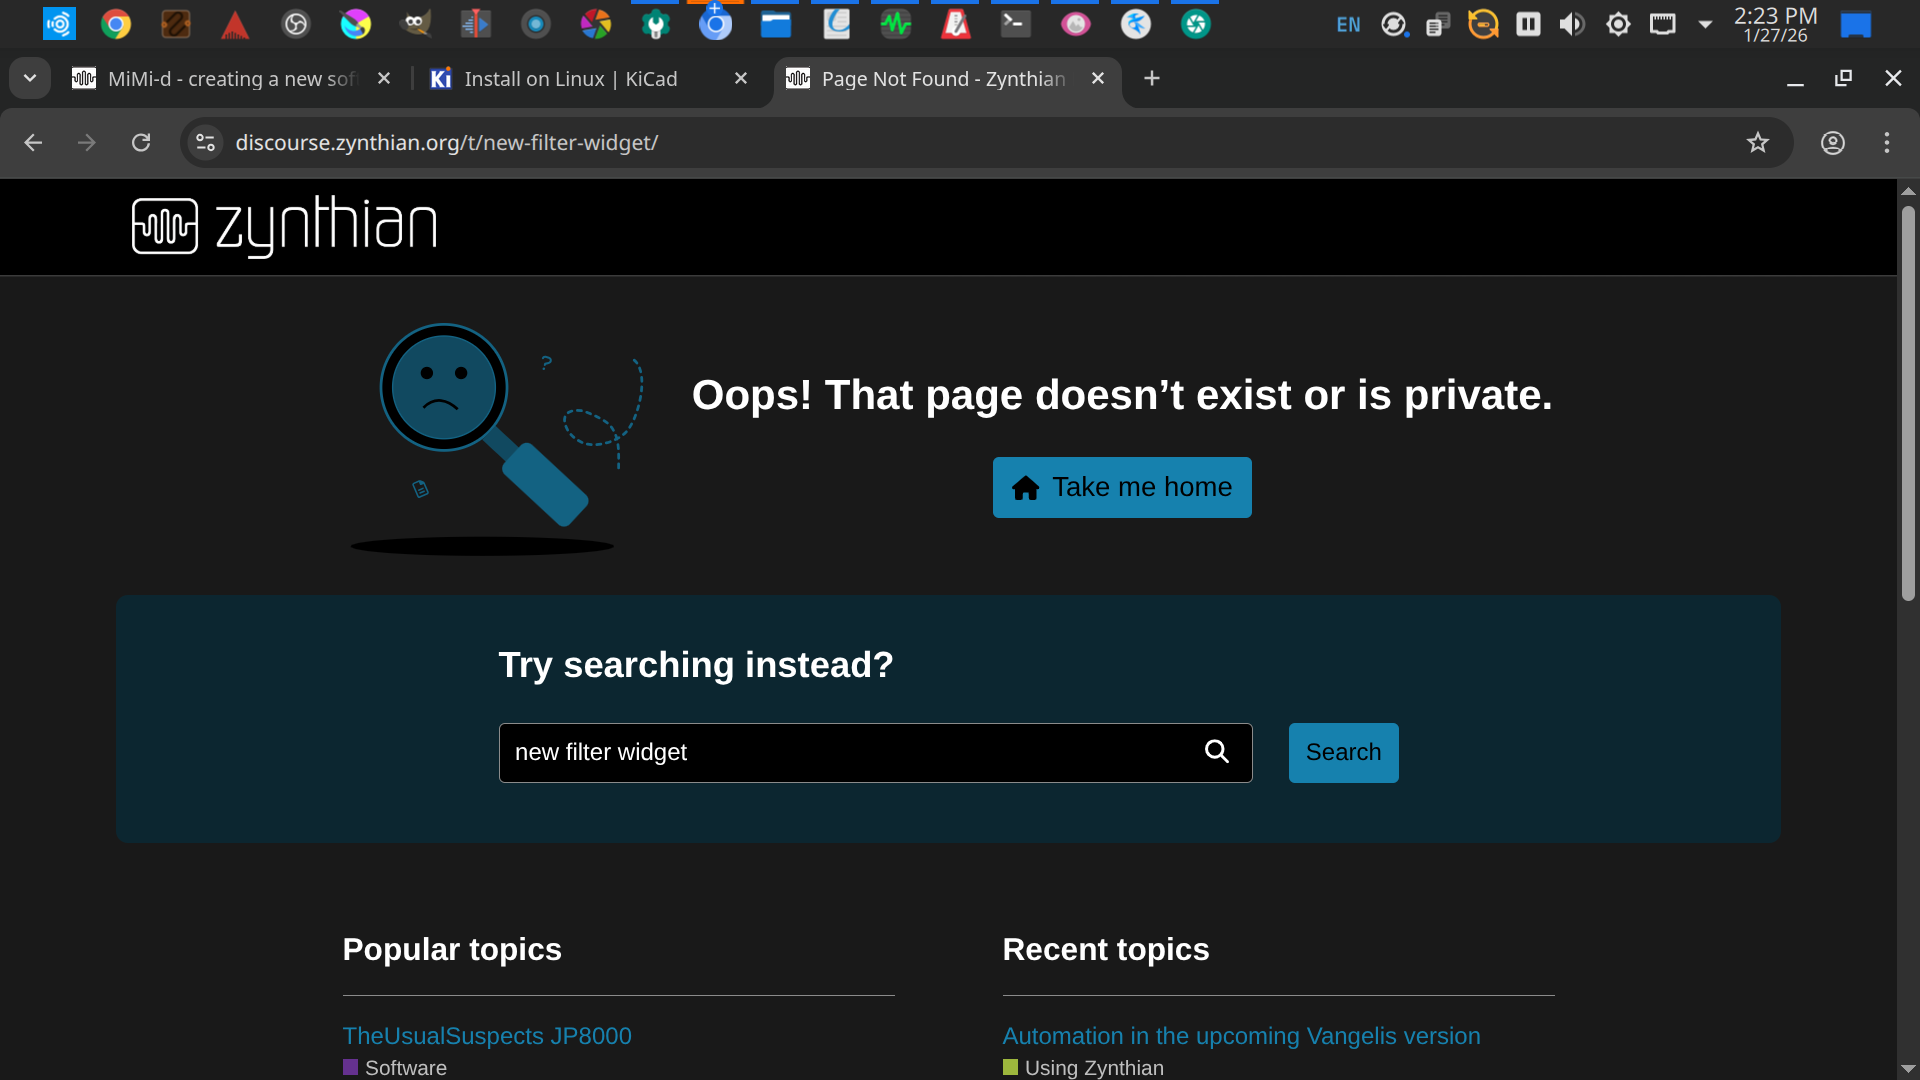
Task: Reload the current page
Action: (x=141, y=143)
